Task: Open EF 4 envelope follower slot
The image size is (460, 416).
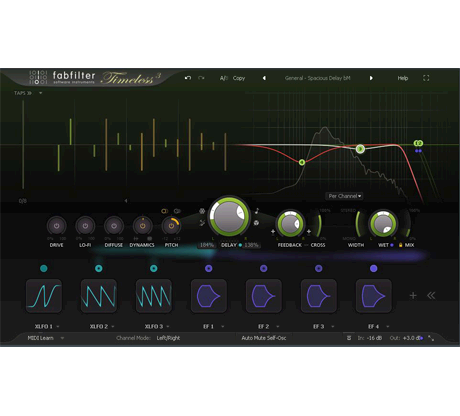Action: pyautogui.click(x=373, y=296)
